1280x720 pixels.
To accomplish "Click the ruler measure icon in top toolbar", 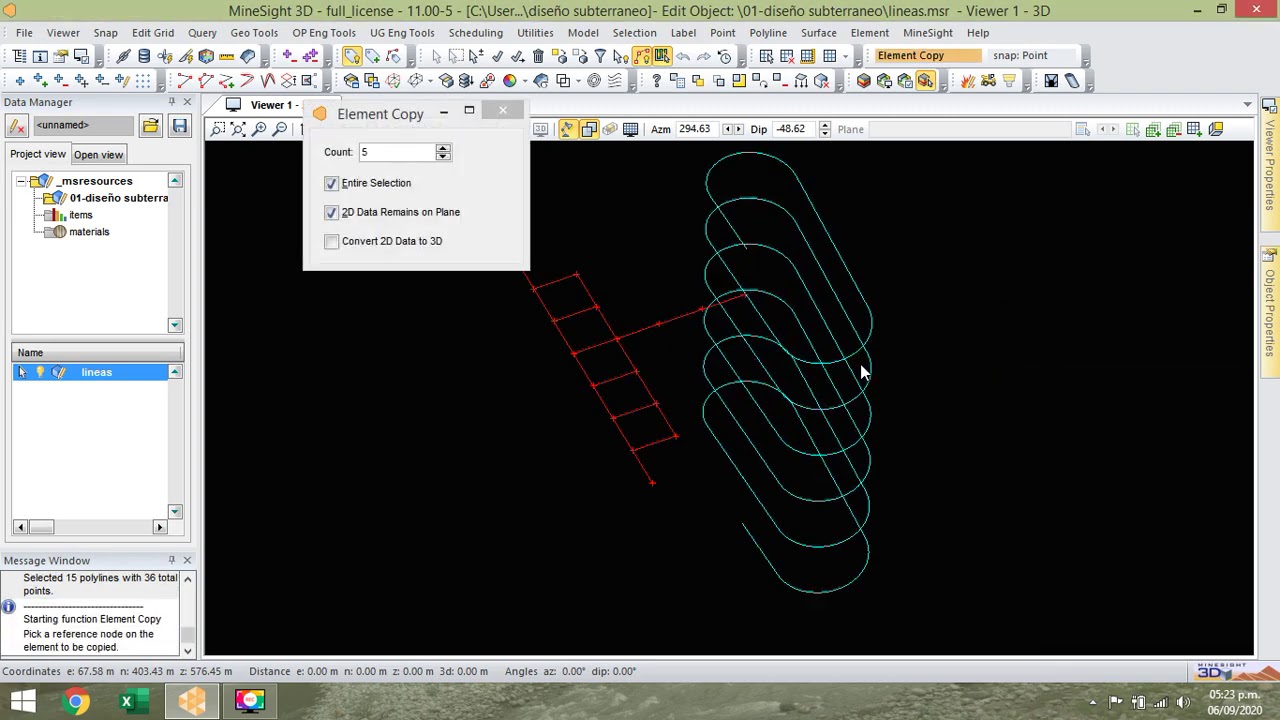I will (x=226, y=55).
